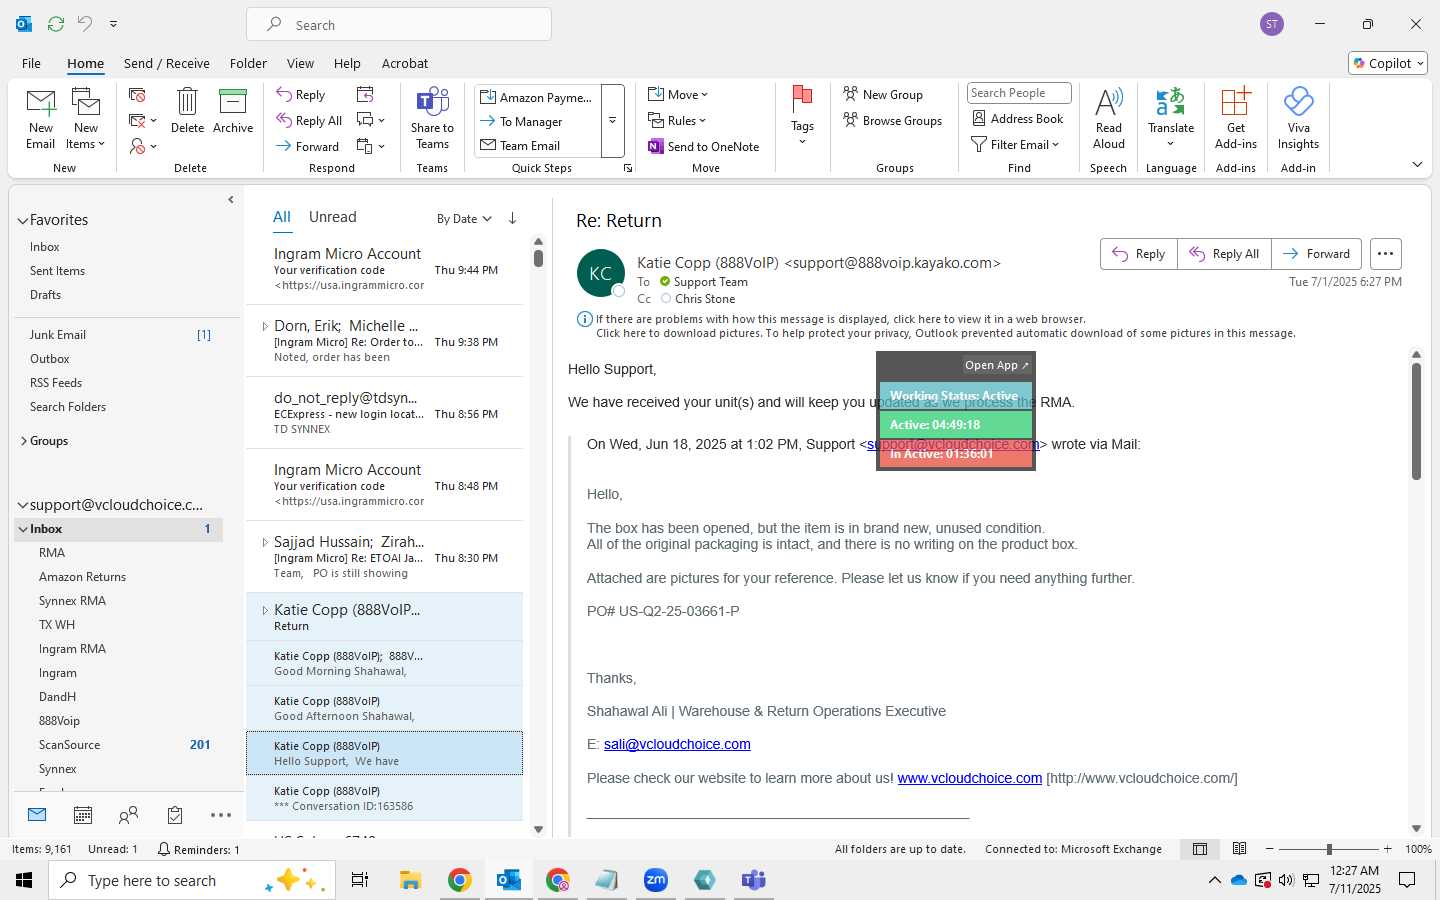Open By Date sort dropdown
1440x900 pixels.
(x=464, y=219)
